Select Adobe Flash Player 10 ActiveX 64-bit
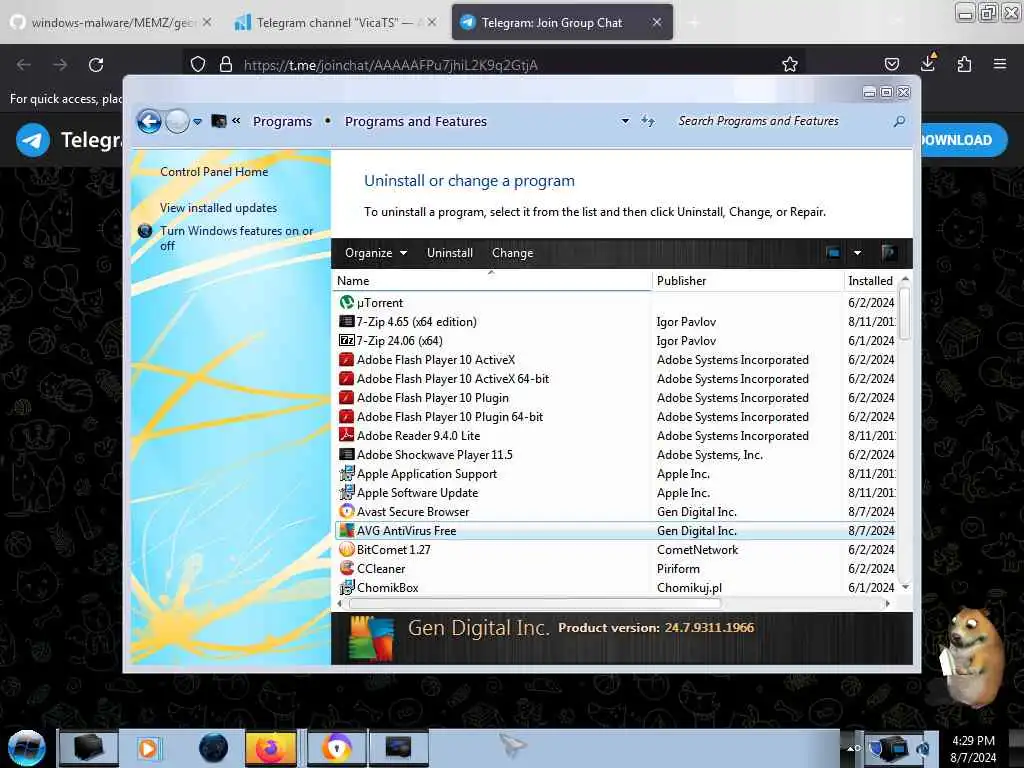This screenshot has width=1024, height=768. coord(453,379)
